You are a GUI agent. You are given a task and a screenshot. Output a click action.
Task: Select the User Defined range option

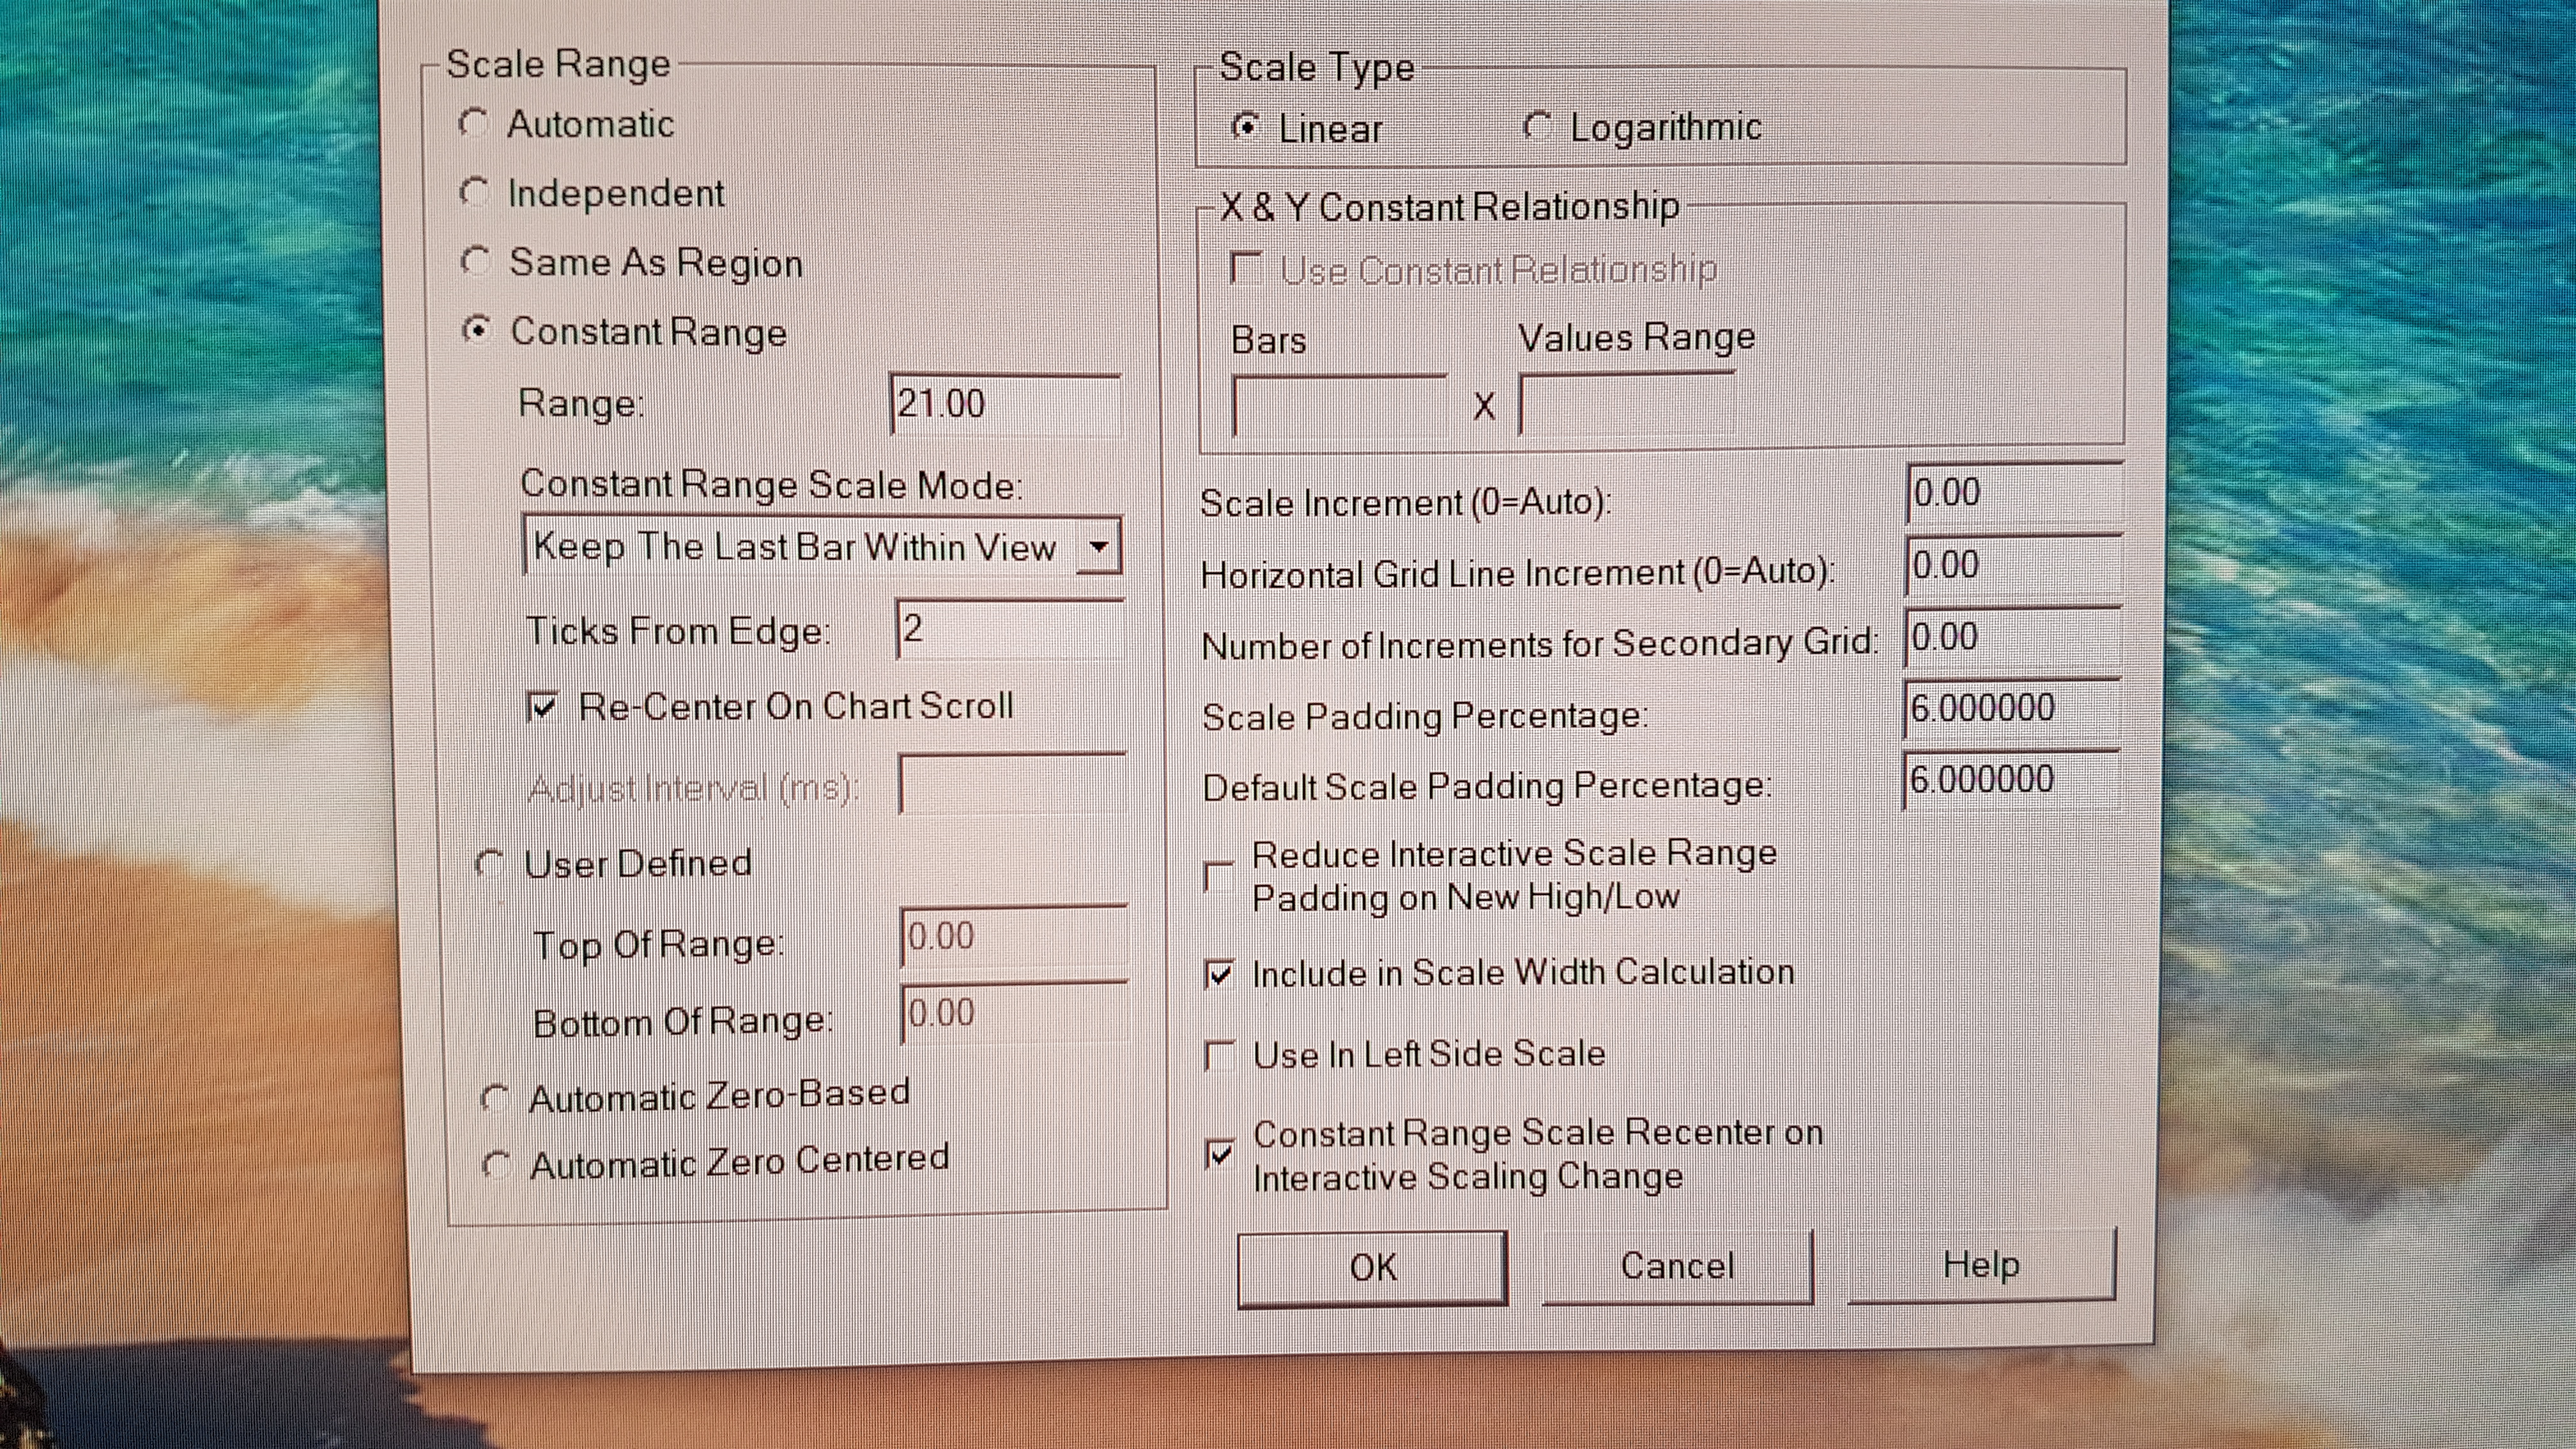point(489,863)
